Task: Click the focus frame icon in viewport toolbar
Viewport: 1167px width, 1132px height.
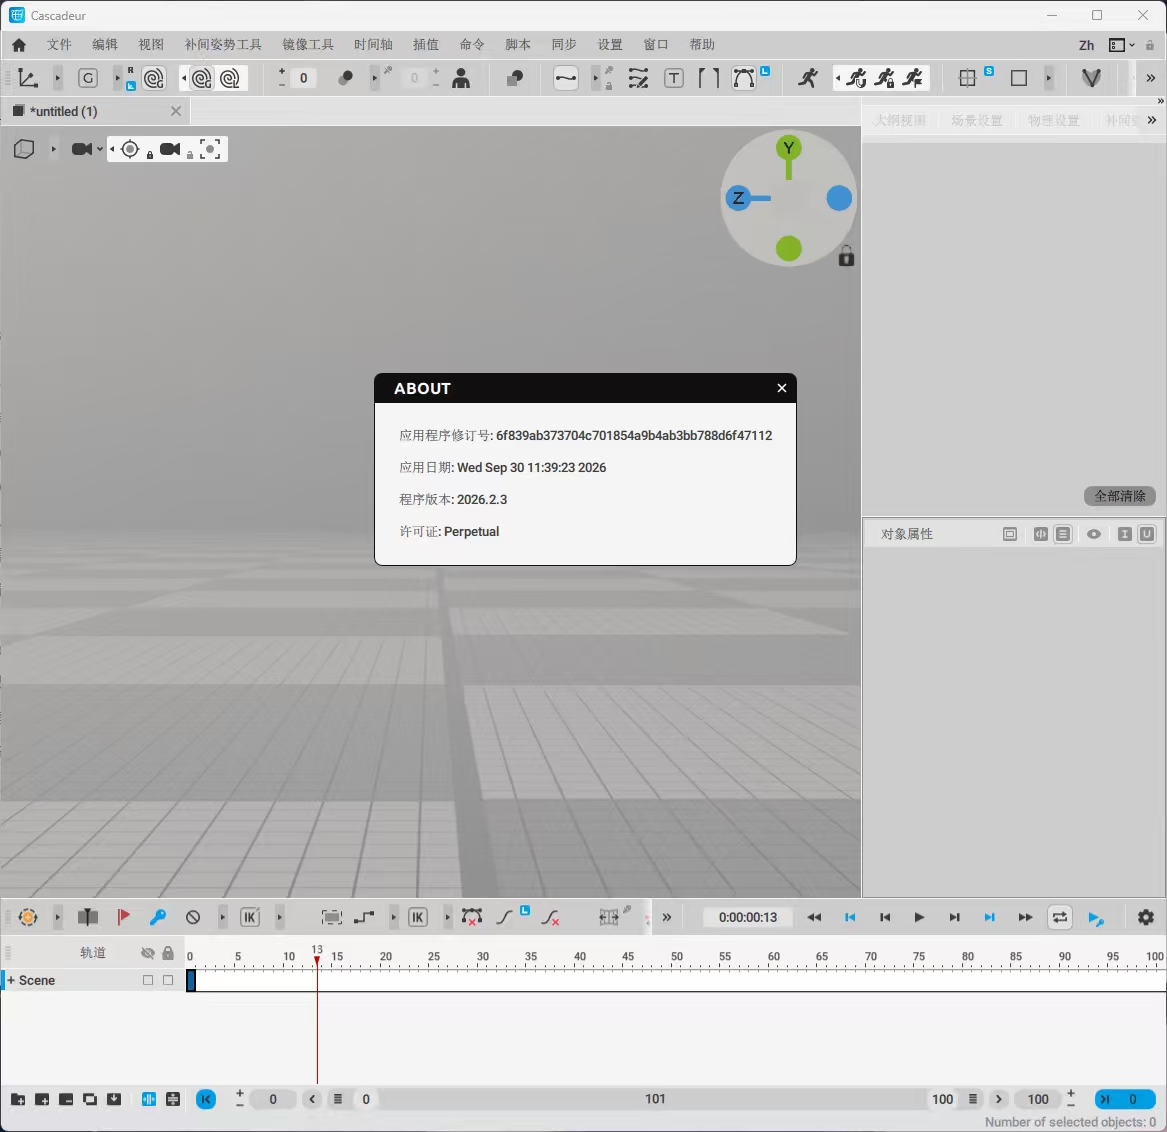Action: pos(211,149)
